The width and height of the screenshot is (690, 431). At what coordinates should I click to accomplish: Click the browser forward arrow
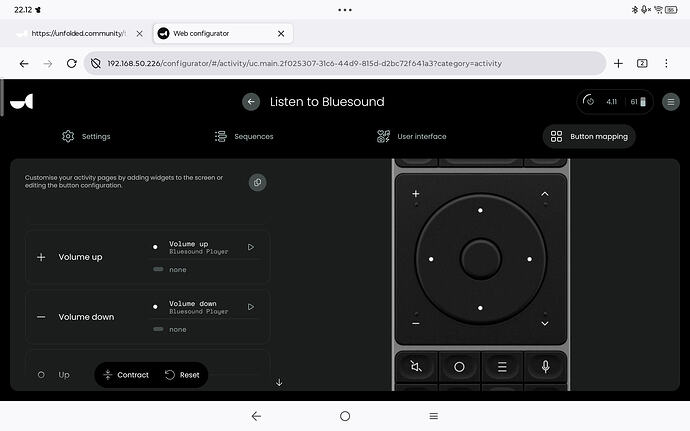[x=48, y=63]
